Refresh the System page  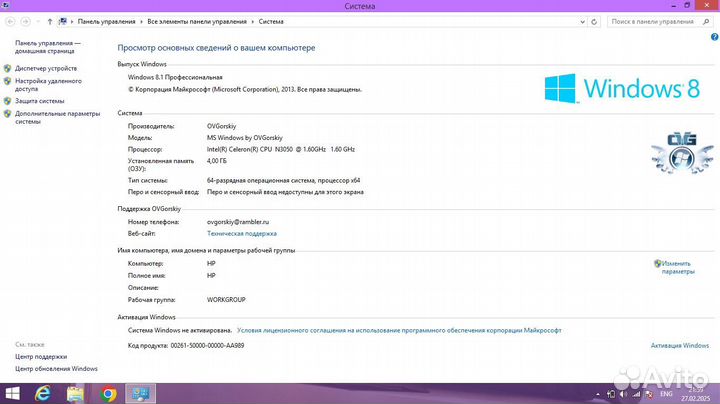(x=594, y=22)
